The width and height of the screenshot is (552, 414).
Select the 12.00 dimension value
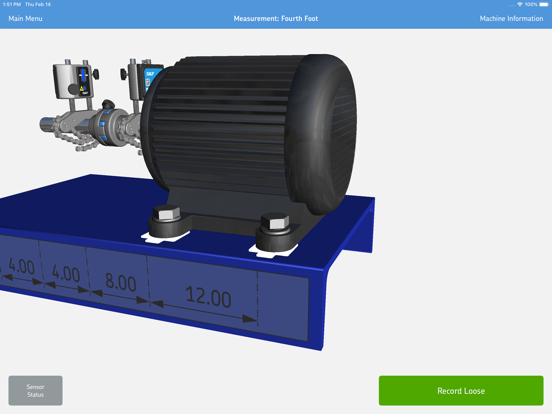point(208,297)
